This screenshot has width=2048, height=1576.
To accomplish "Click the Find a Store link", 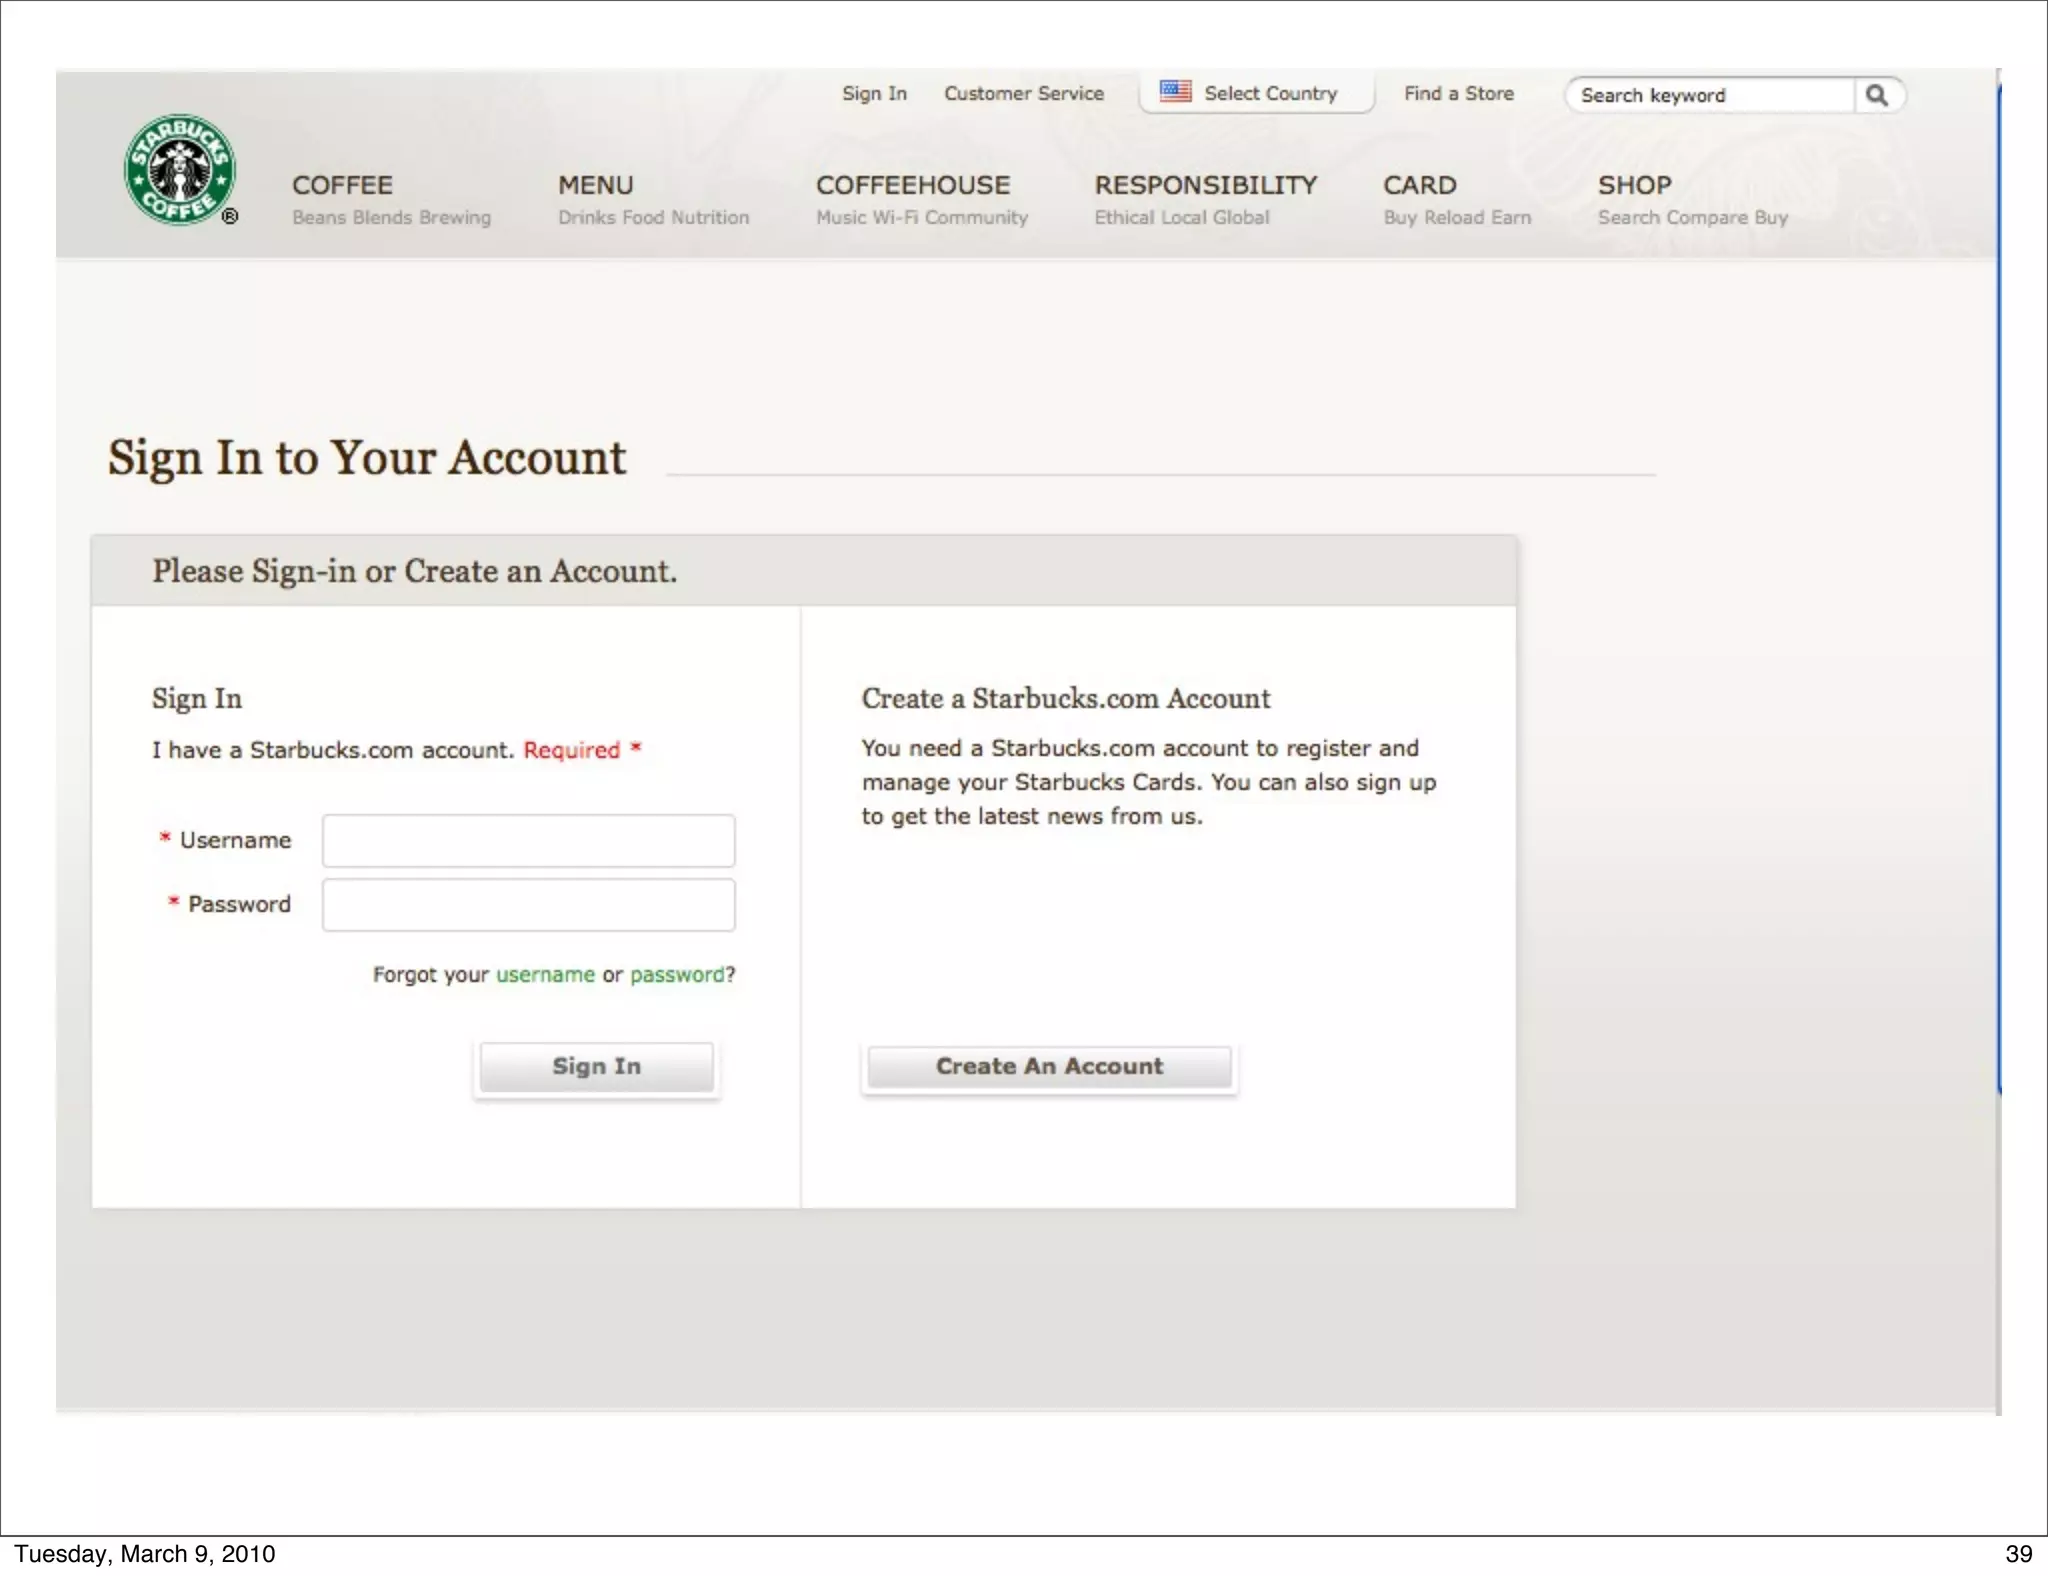I will pos(1458,93).
